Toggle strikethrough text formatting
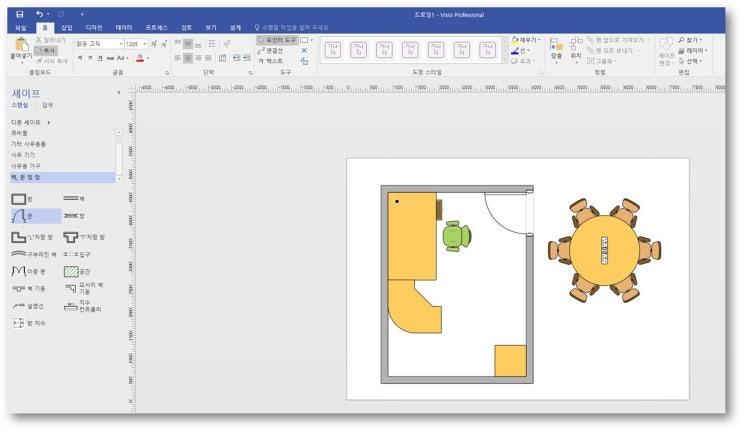 (110, 58)
